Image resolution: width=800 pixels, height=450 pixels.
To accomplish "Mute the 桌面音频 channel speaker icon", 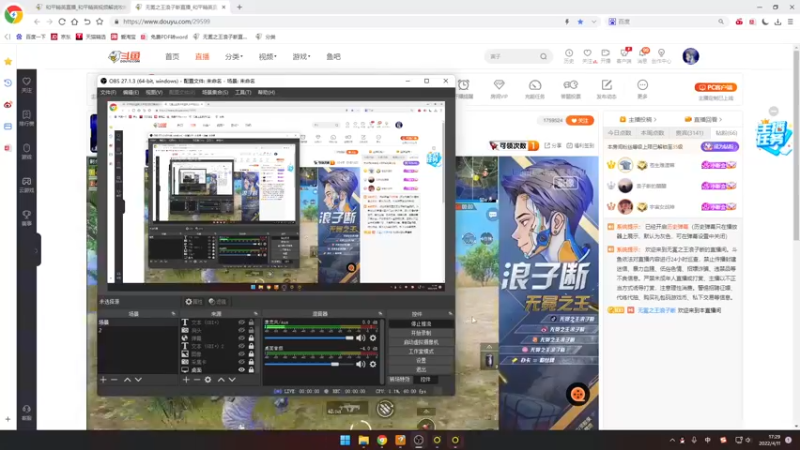I will tap(361, 364).
